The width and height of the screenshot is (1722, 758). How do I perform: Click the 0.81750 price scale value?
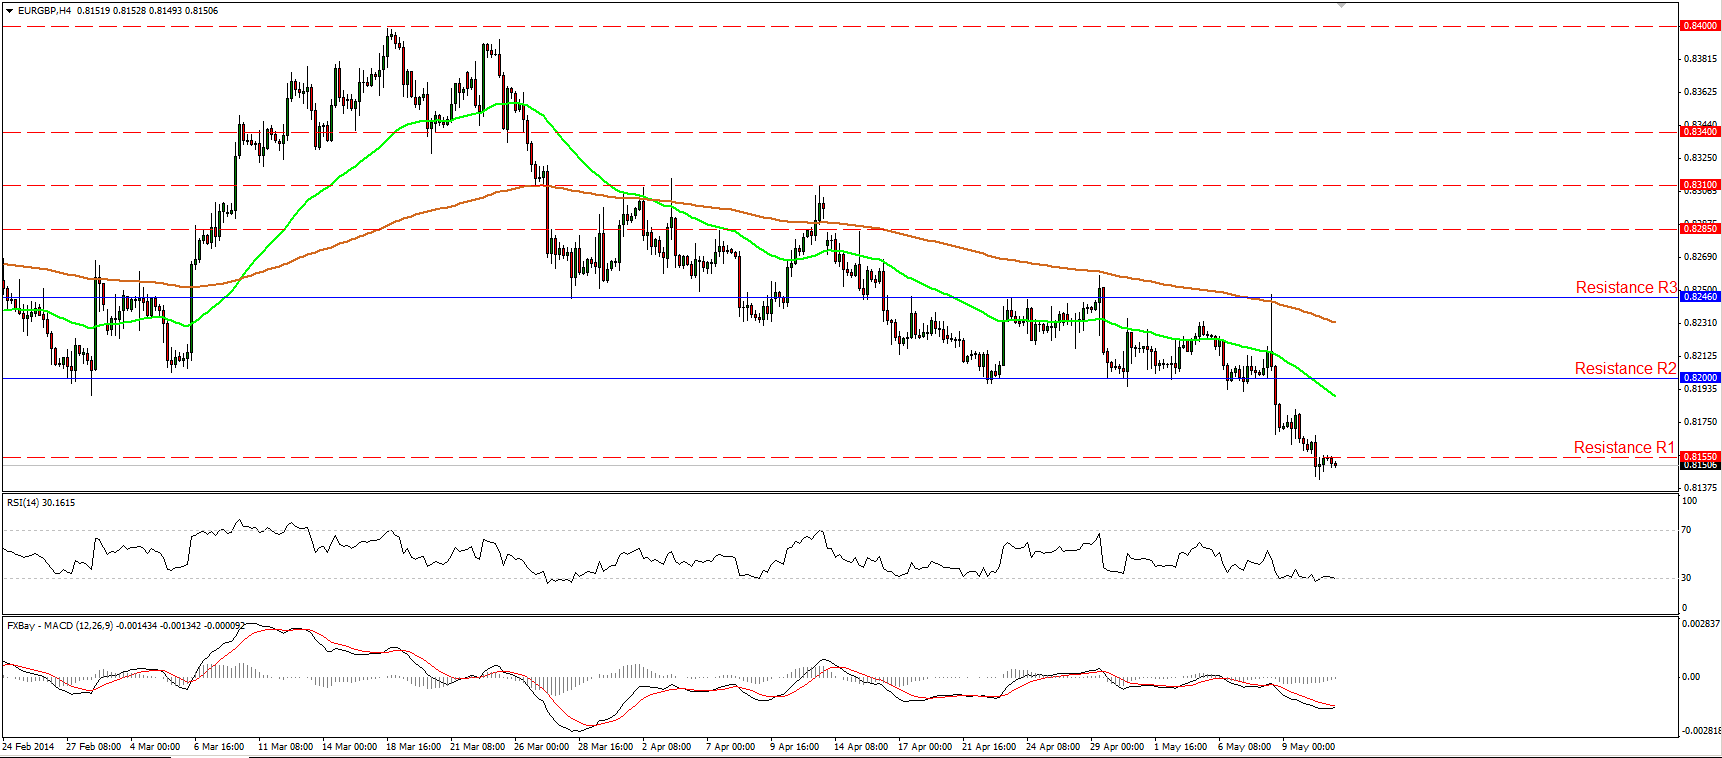(x=1701, y=422)
